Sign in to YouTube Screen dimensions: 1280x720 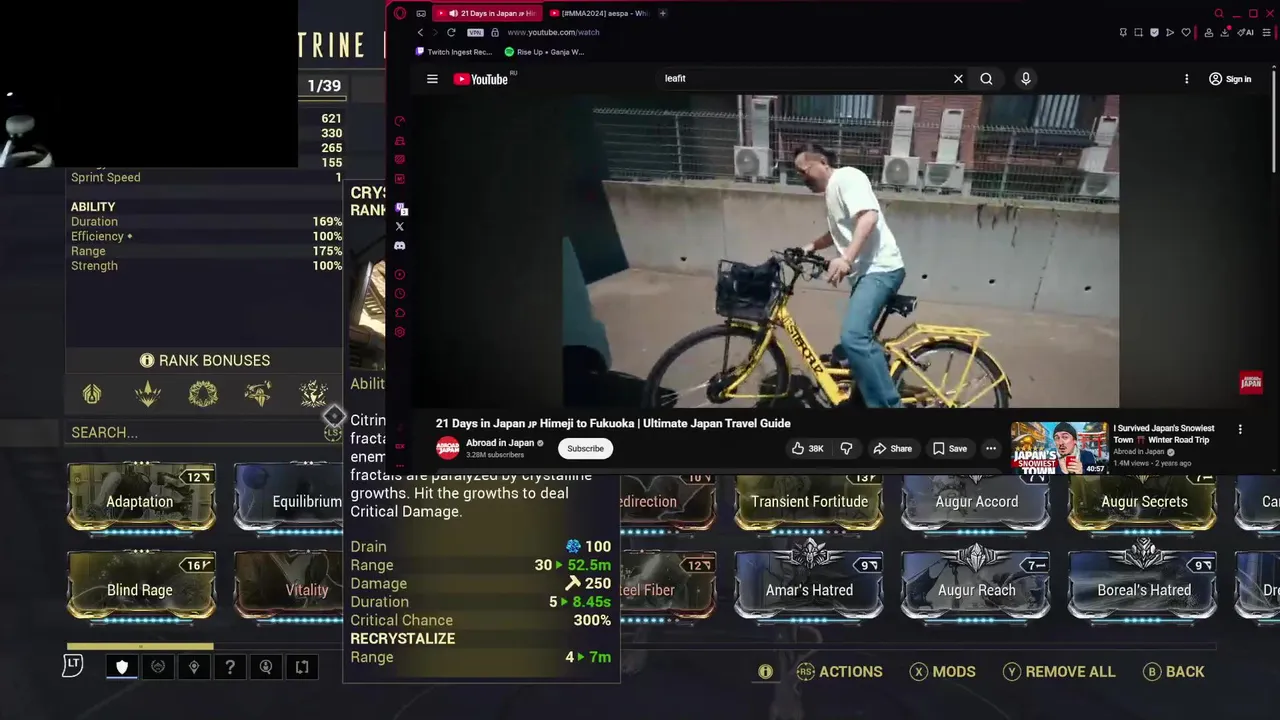point(1230,79)
